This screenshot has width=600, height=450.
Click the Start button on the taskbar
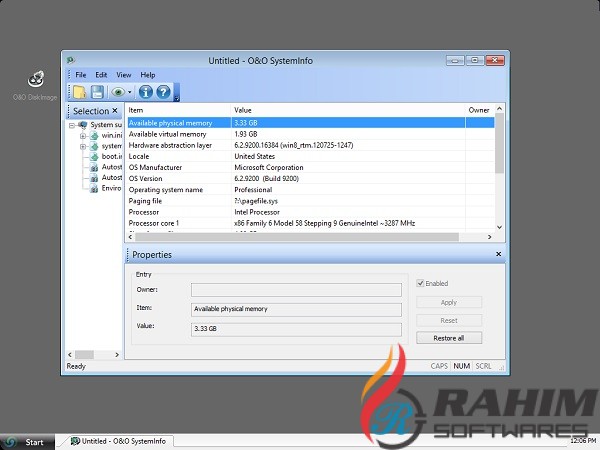(x=27, y=442)
